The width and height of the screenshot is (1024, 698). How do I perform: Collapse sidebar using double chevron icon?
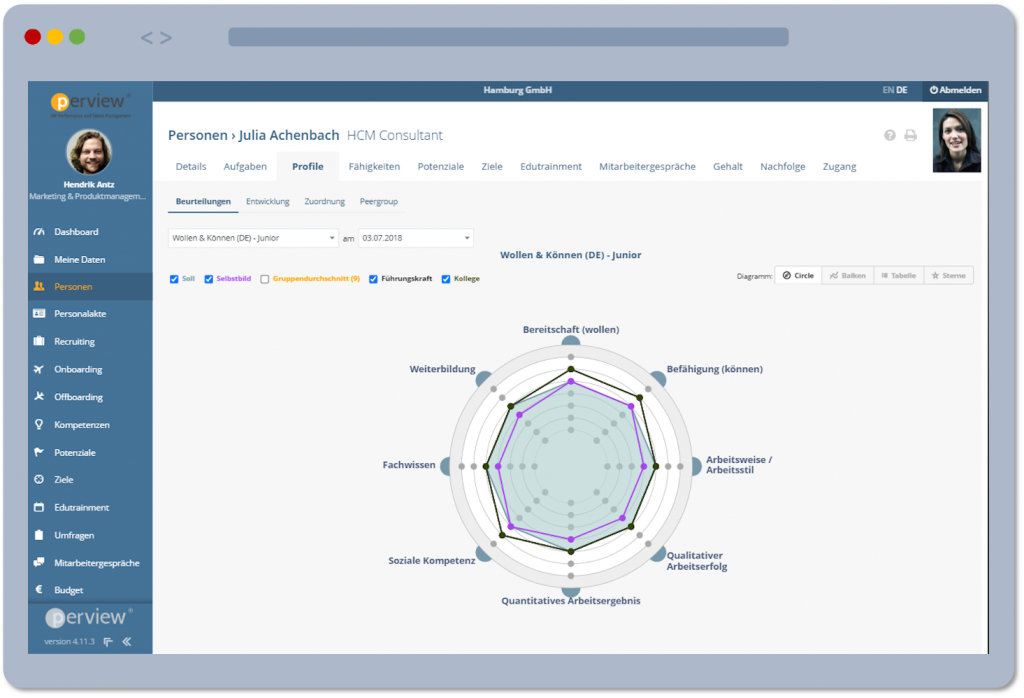coord(127,642)
